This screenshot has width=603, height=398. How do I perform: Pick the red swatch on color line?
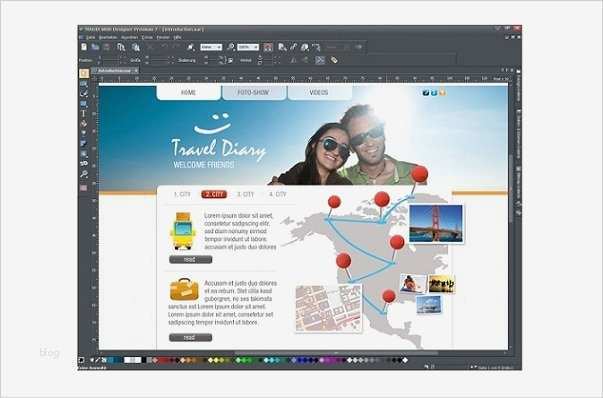point(164,360)
